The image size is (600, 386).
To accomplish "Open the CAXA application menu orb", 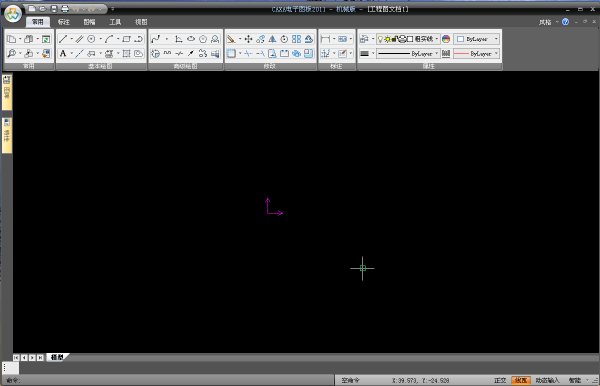I will [x=13, y=14].
